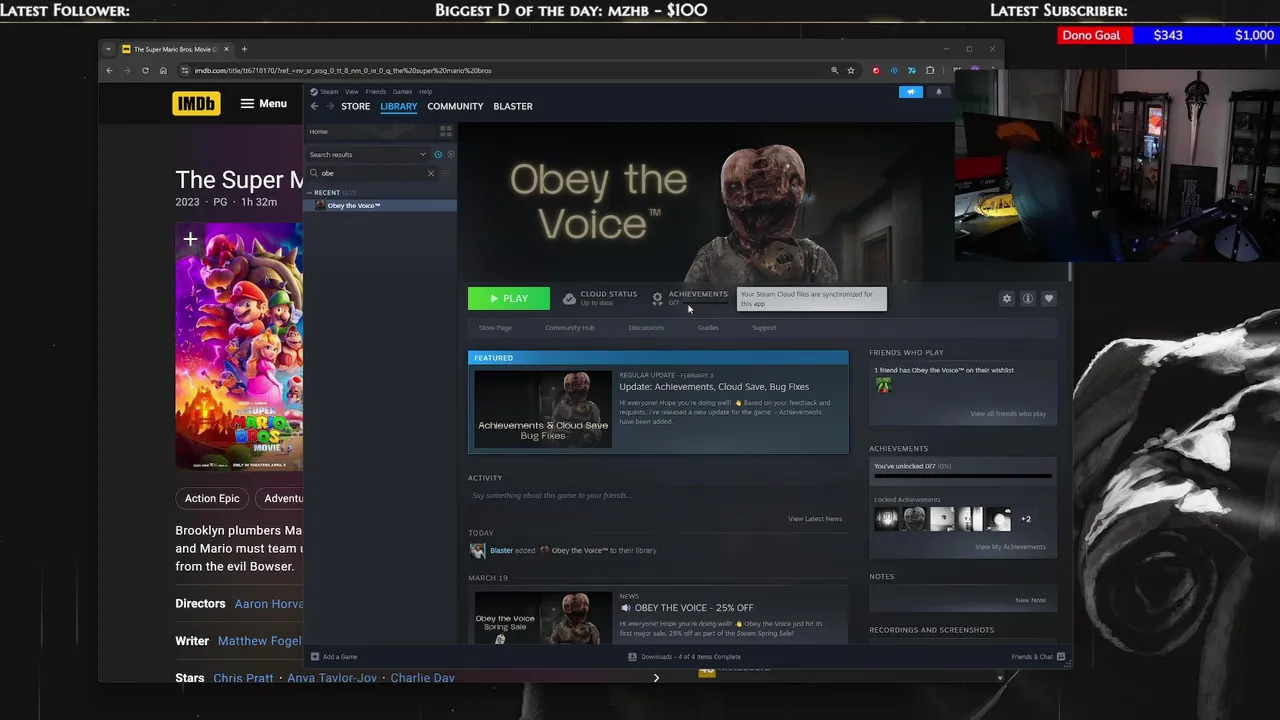This screenshot has width=1280, height=720.
Task: Open a new browser tab with plus
Action: [x=244, y=49]
